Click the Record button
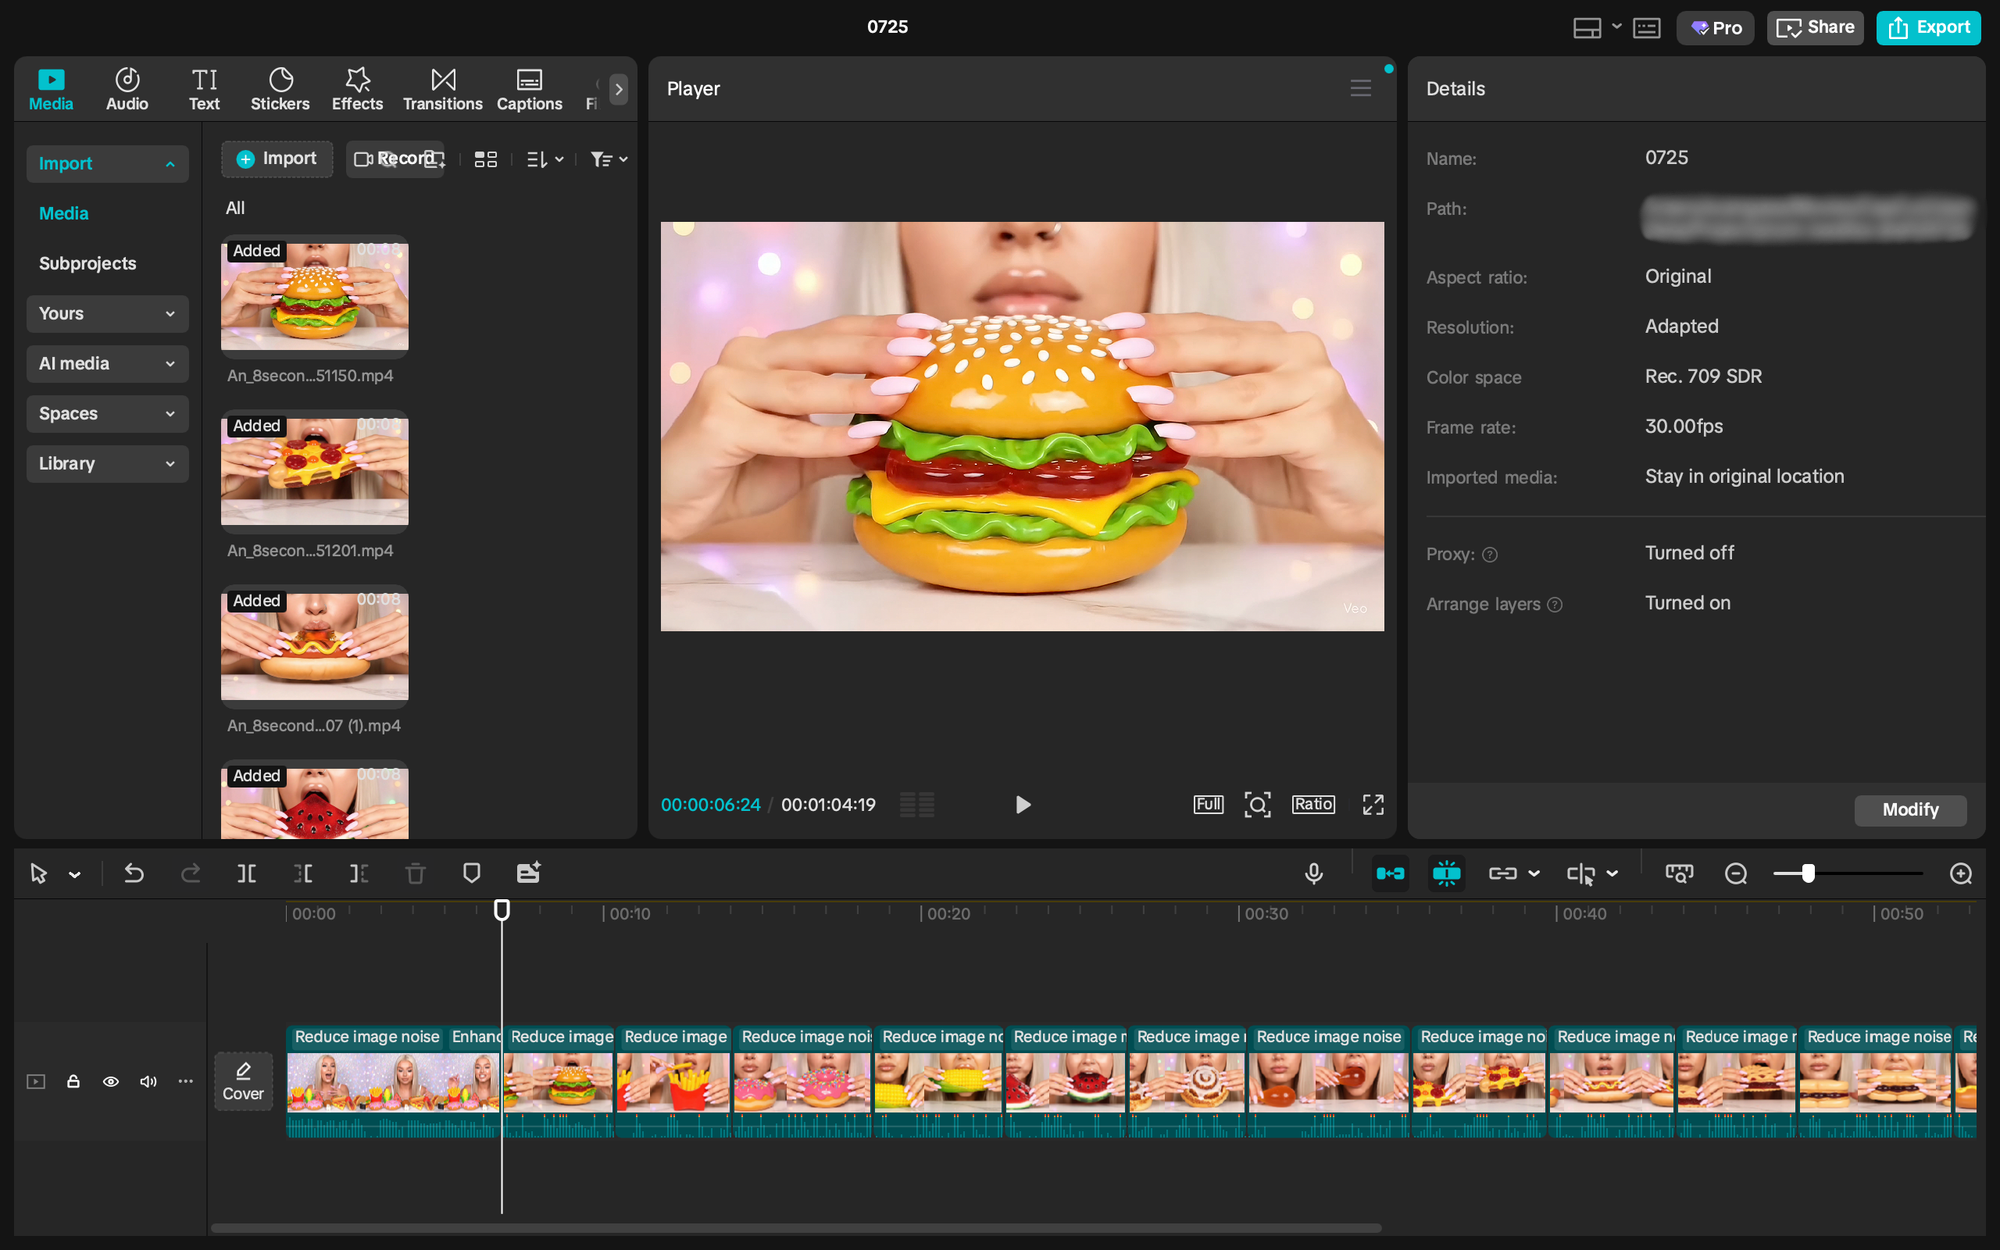 click(395, 159)
